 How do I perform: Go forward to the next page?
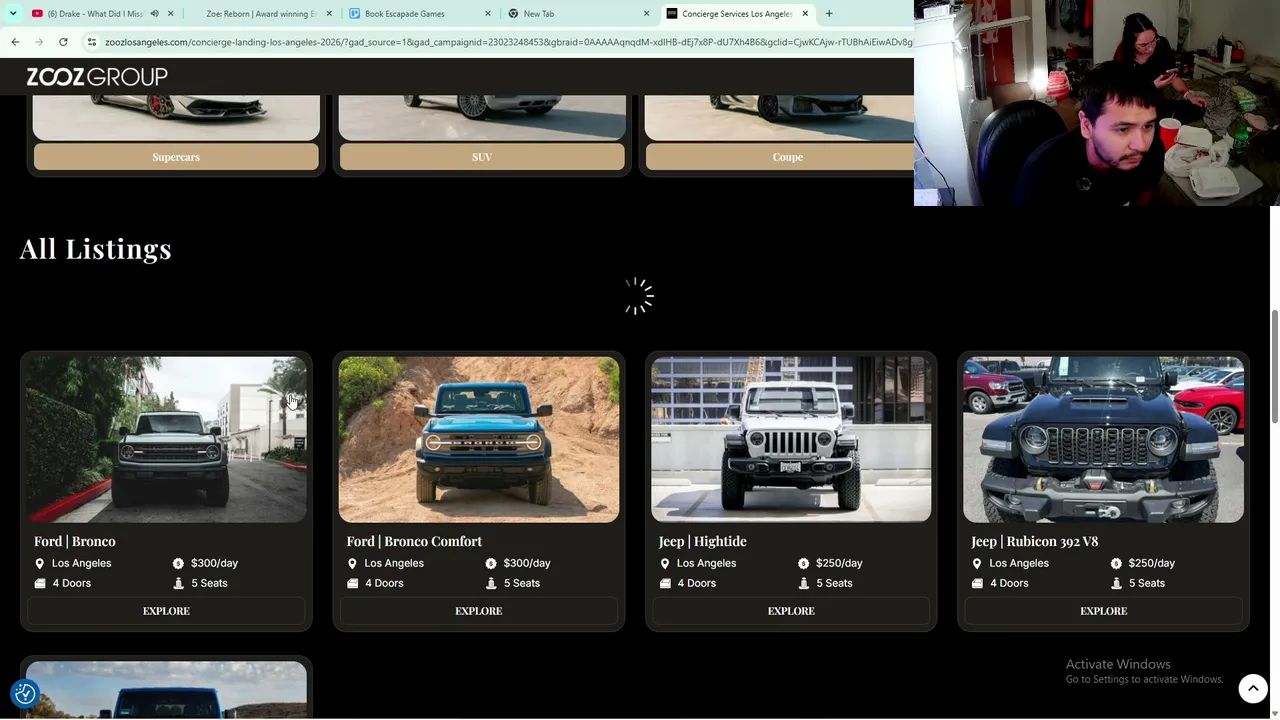click(39, 42)
